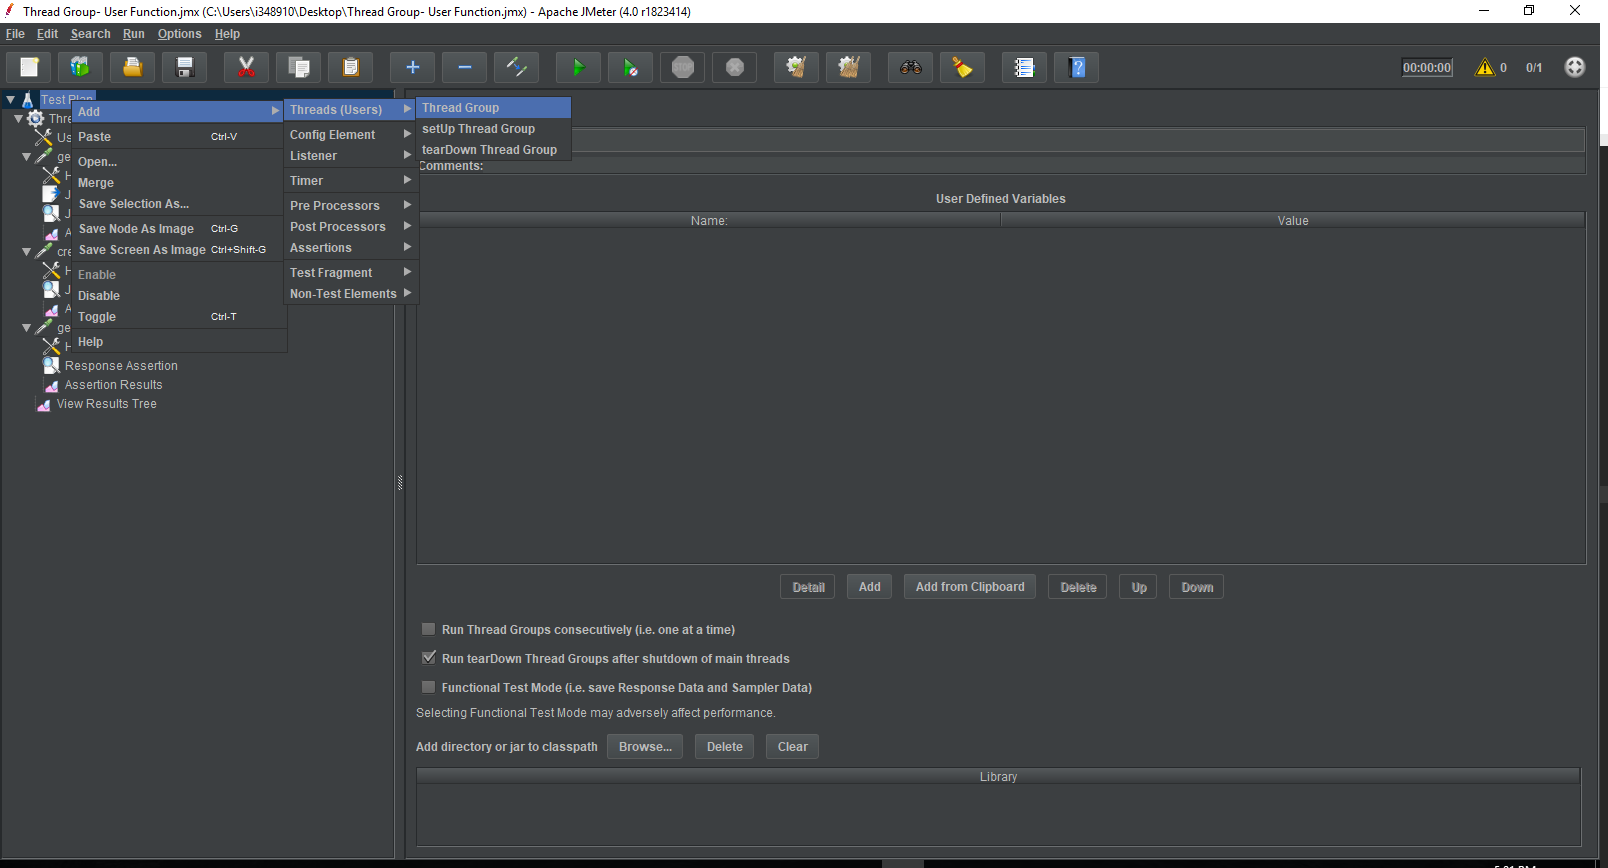Click the Cut scissors icon
This screenshot has height=868, width=1608.
point(246,67)
